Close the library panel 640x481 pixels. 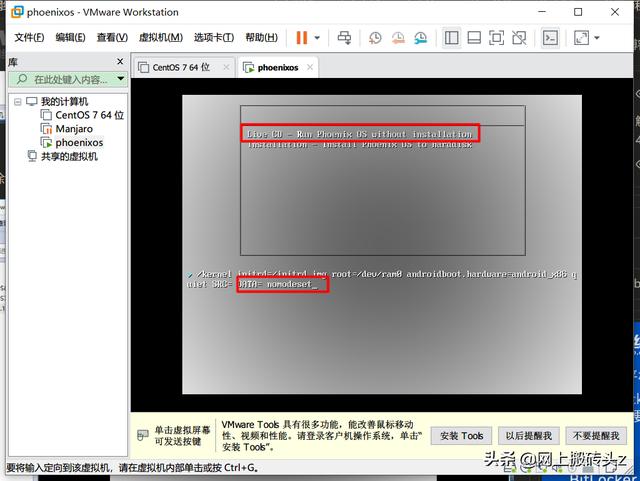(120, 61)
